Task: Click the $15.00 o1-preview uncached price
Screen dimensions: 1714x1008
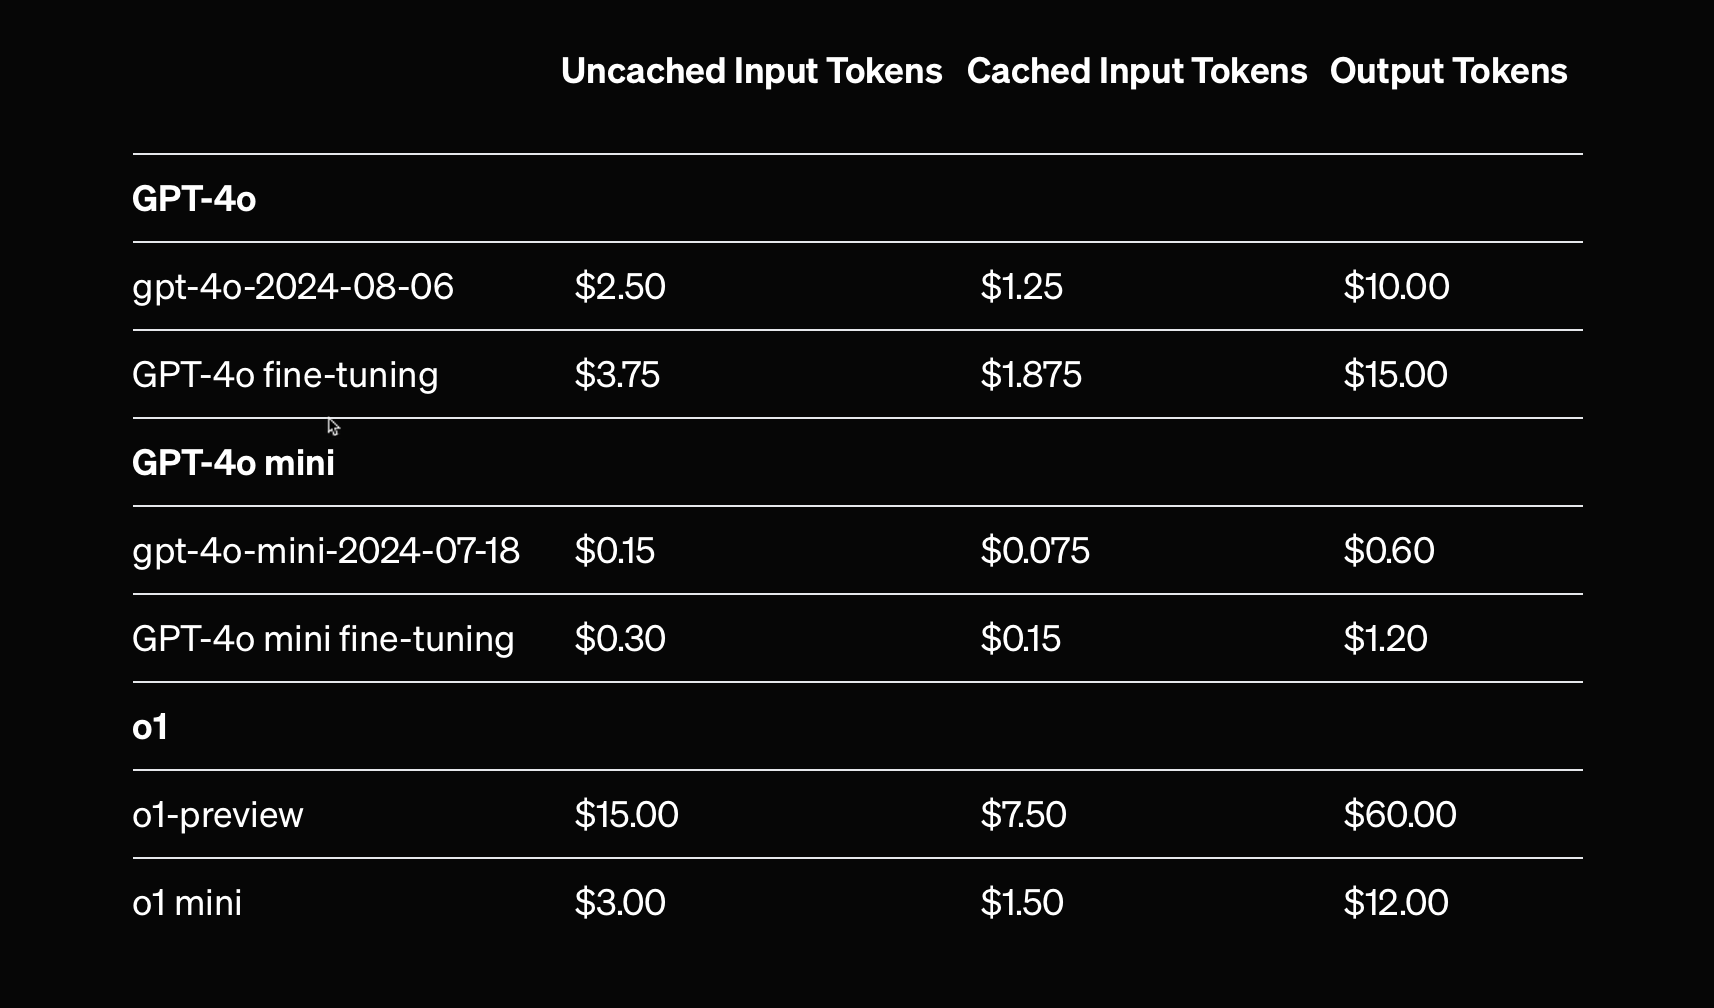Action: pos(626,815)
